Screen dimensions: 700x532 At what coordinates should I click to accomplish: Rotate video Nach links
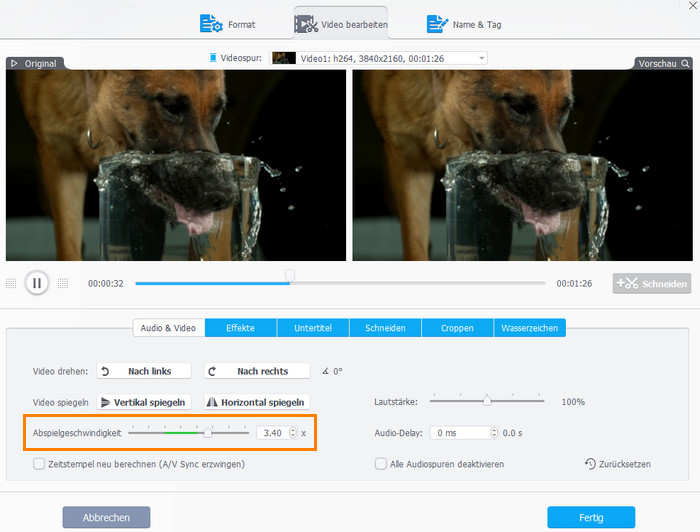click(x=144, y=371)
